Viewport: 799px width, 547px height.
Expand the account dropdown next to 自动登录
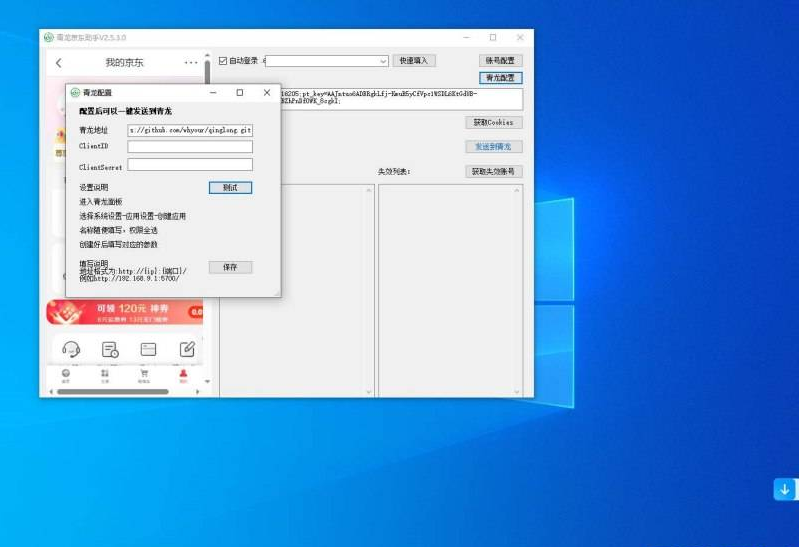382,61
